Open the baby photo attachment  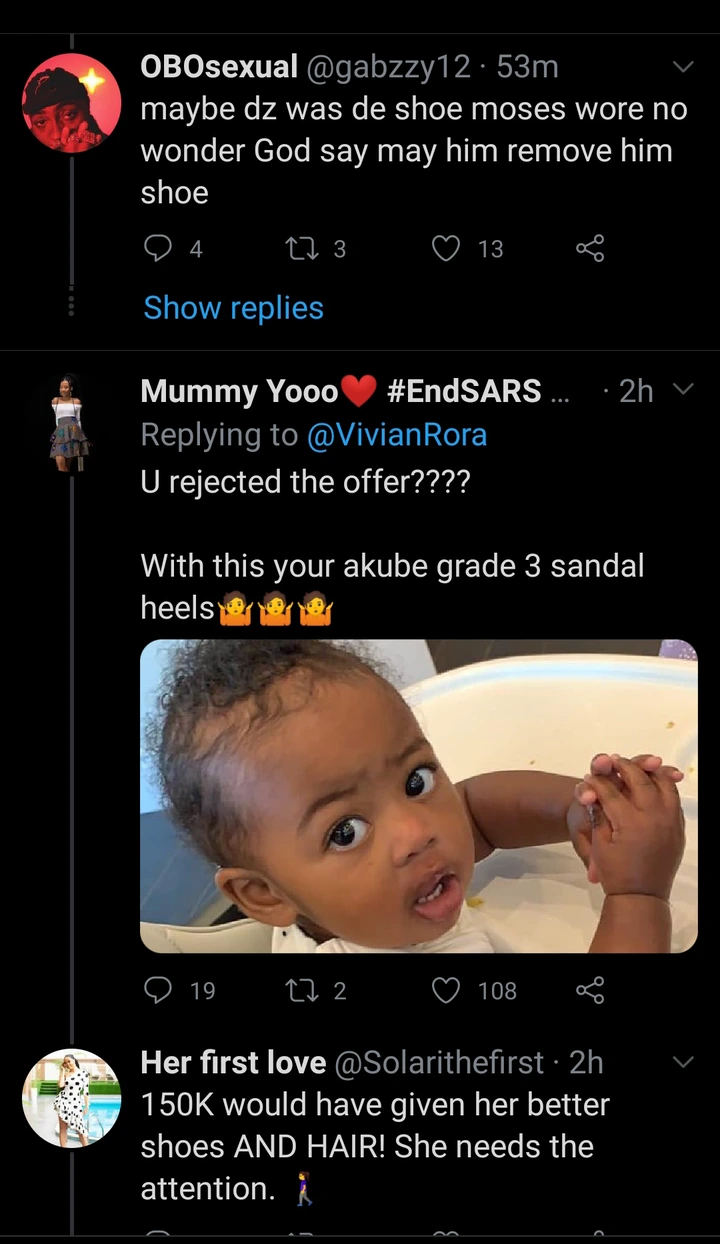click(x=418, y=796)
